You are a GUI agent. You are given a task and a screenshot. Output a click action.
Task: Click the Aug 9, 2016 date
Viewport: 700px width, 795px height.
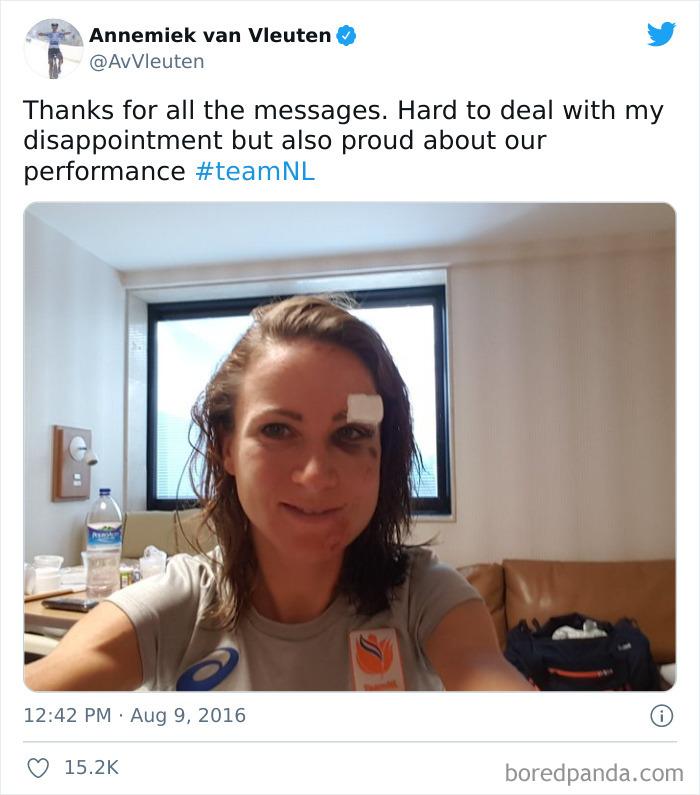point(188,715)
